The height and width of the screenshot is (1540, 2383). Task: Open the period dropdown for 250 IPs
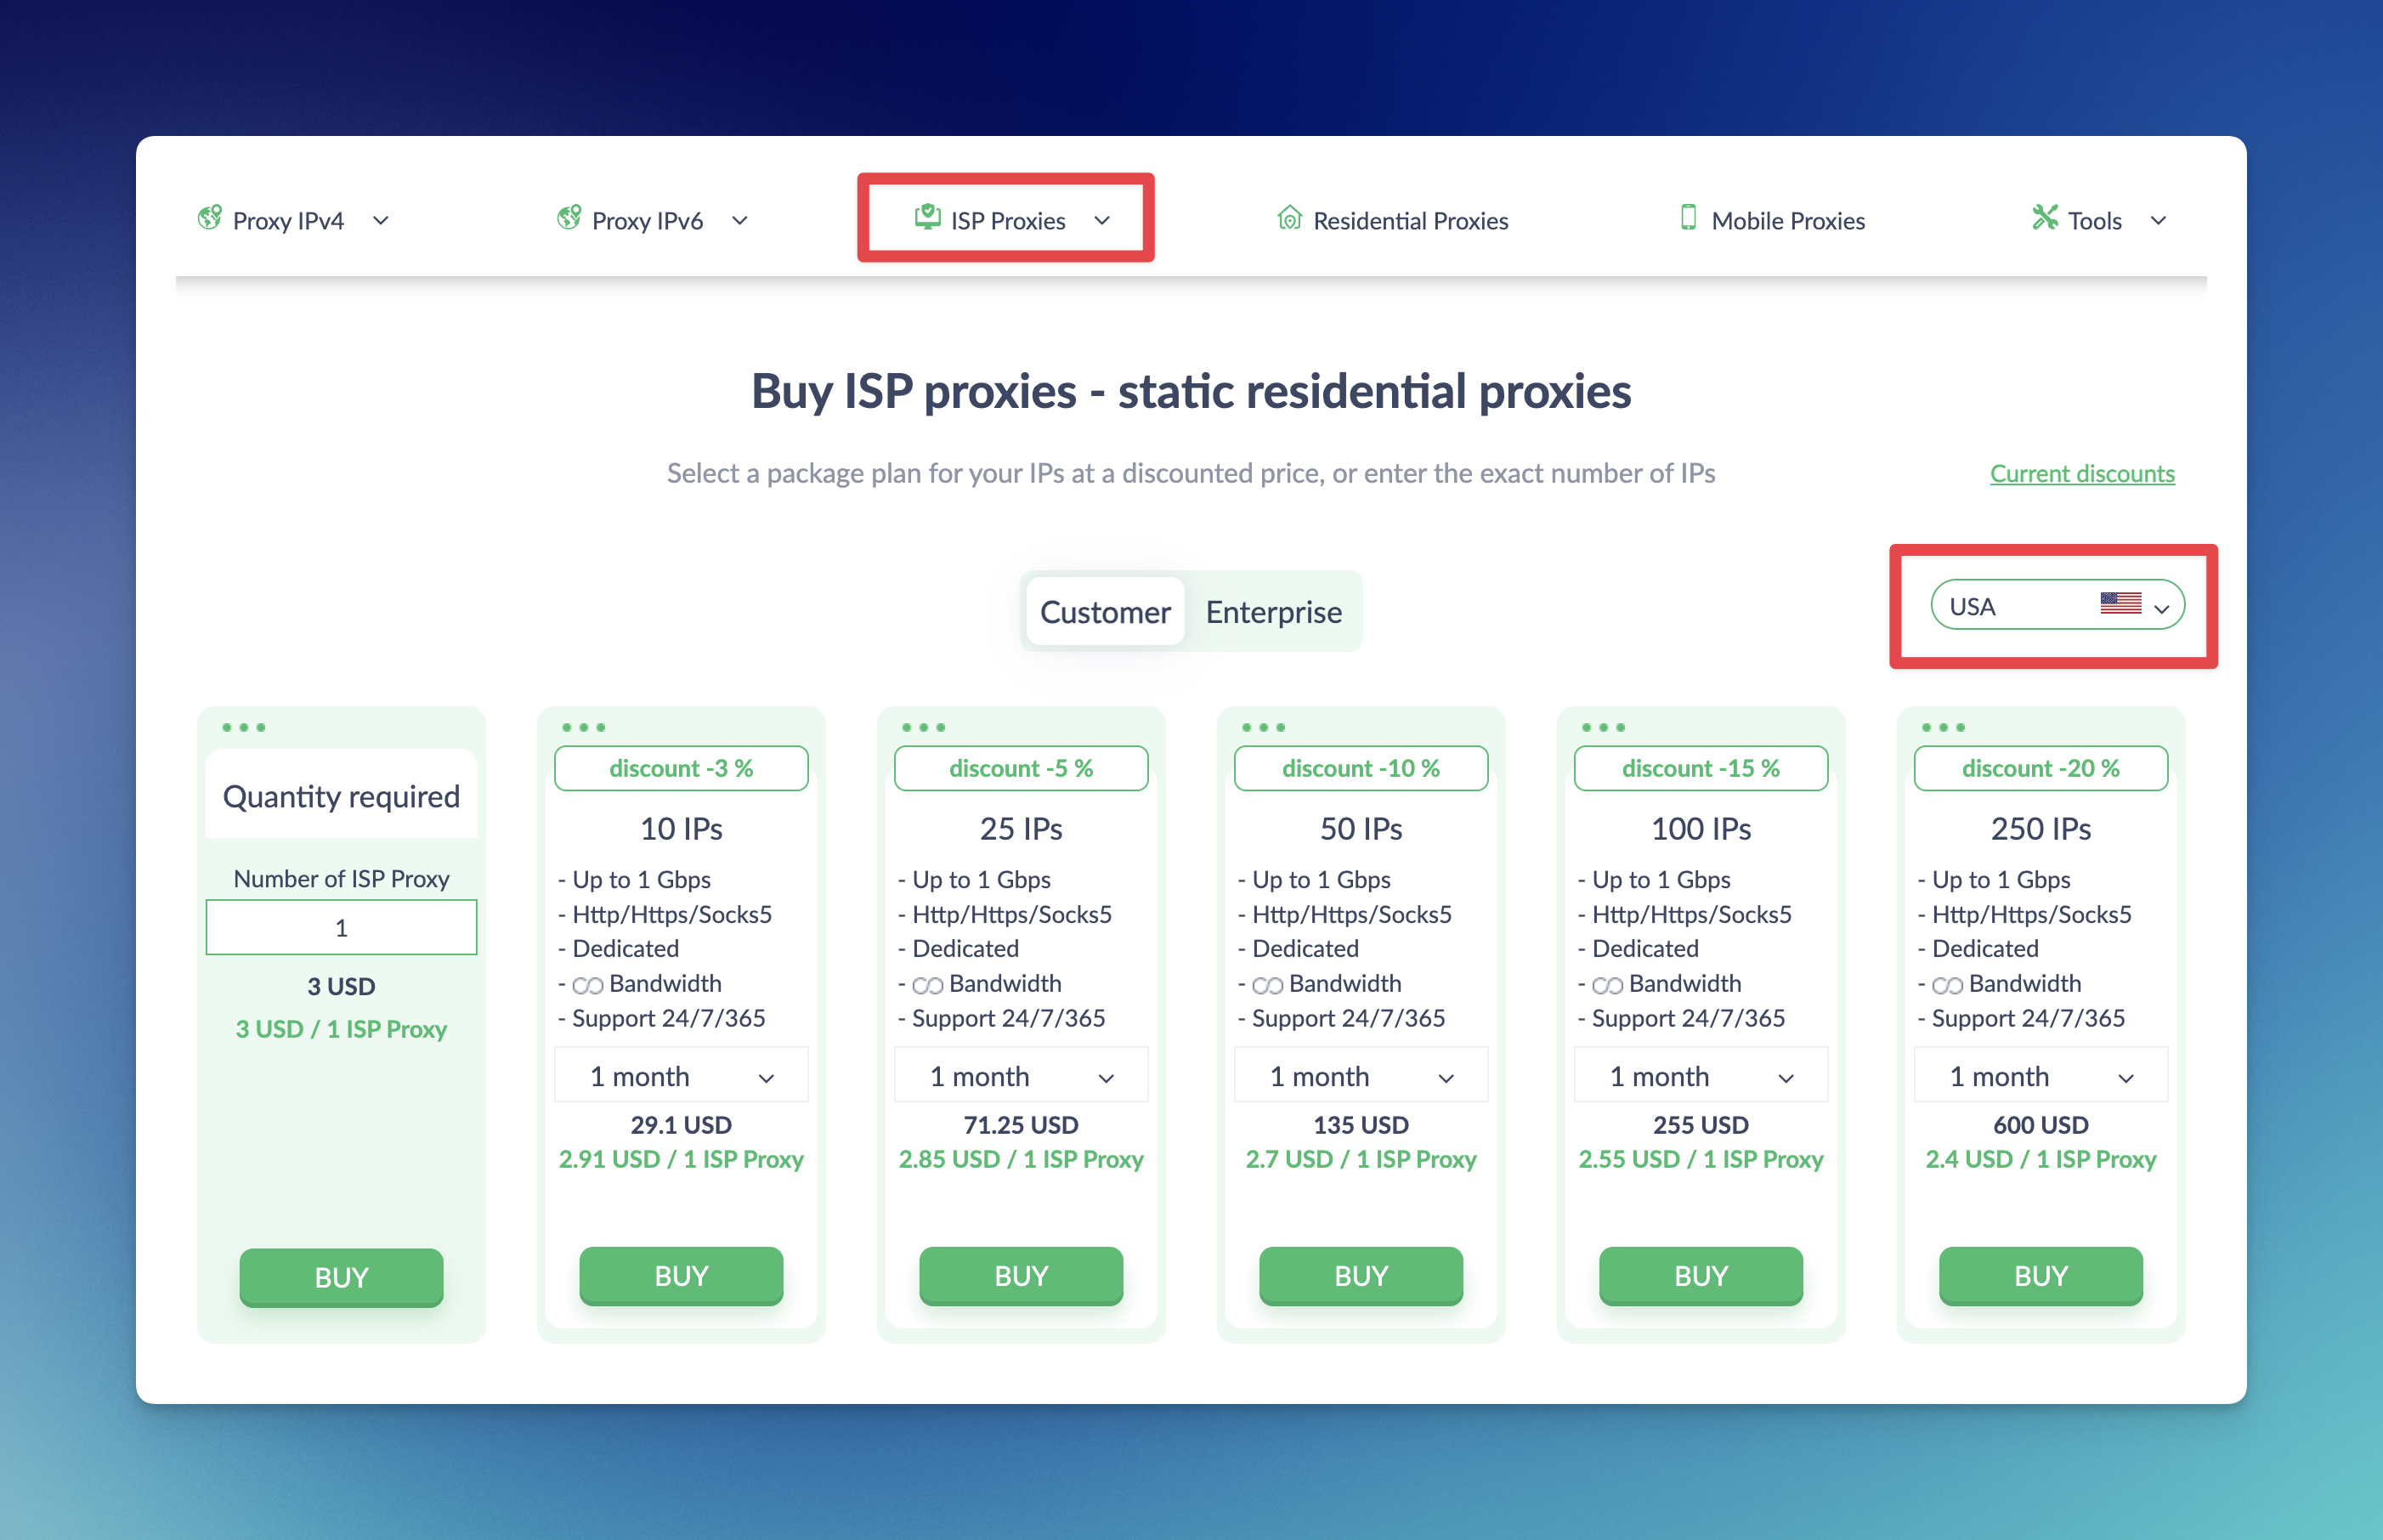click(2040, 1076)
